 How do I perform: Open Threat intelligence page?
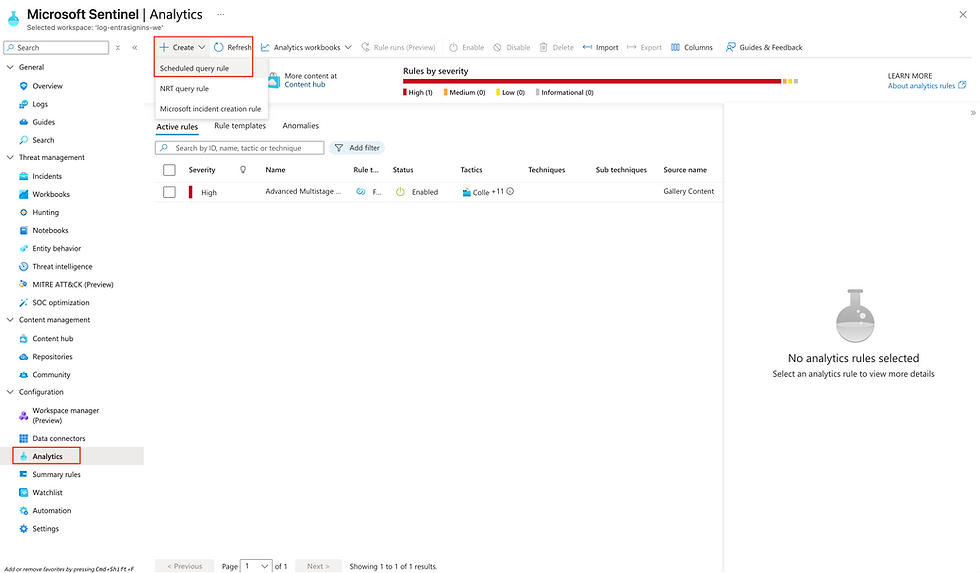click(x=62, y=267)
